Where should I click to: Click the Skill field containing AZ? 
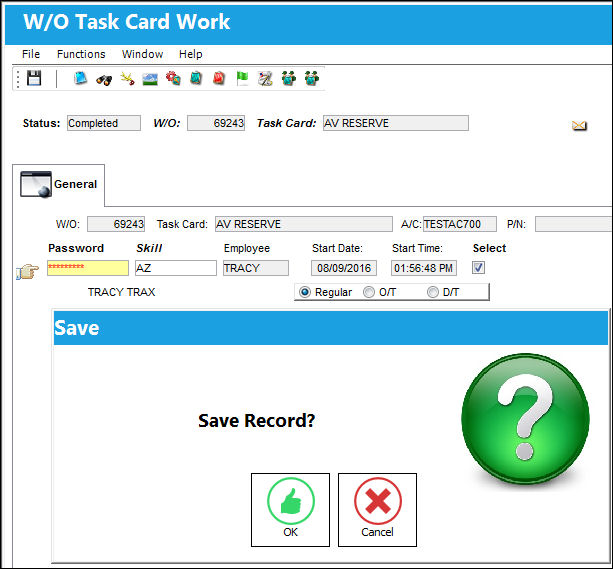coord(176,268)
